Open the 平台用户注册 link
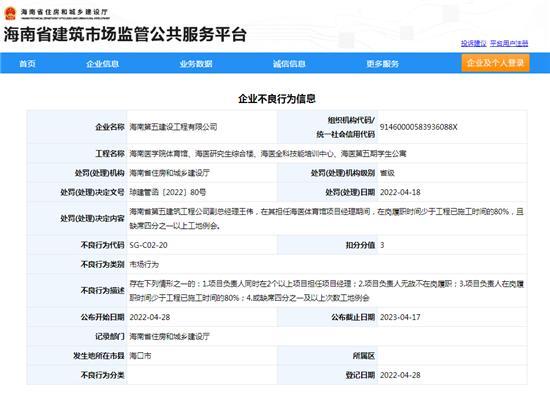Screen dimensions: 550x393 coord(509,43)
